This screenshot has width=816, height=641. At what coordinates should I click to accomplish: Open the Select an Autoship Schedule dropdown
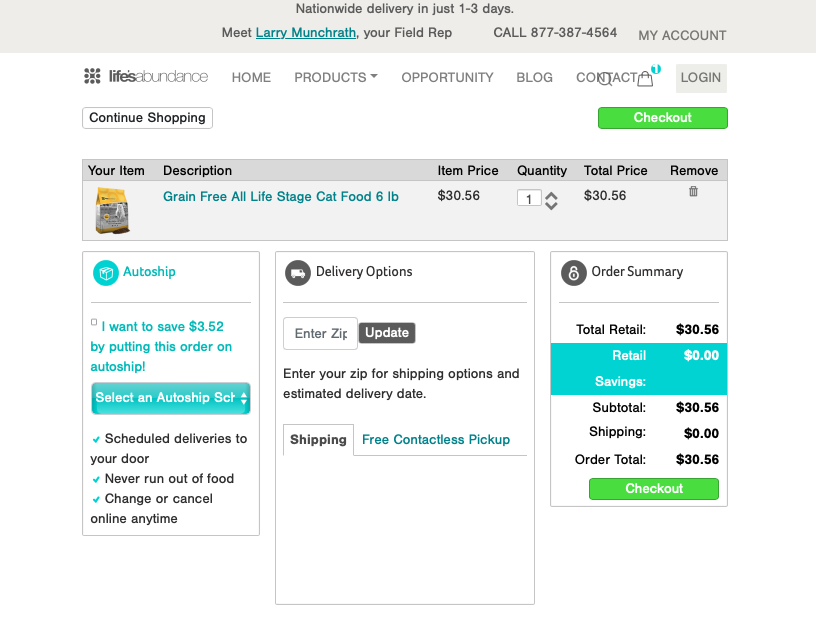point(170,398)
